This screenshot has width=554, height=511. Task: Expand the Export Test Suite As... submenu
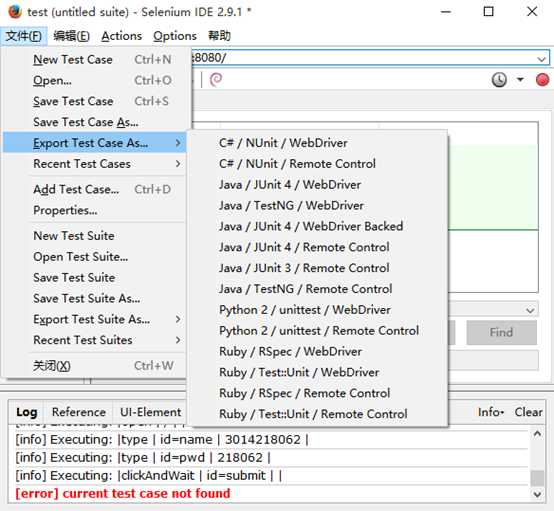94,319
